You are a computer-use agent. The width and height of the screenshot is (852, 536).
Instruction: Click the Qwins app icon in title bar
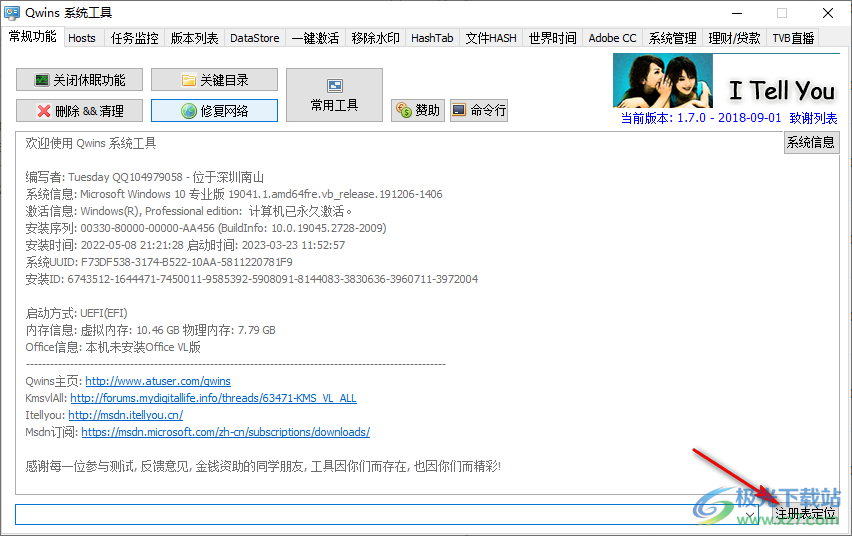point(12,13)
